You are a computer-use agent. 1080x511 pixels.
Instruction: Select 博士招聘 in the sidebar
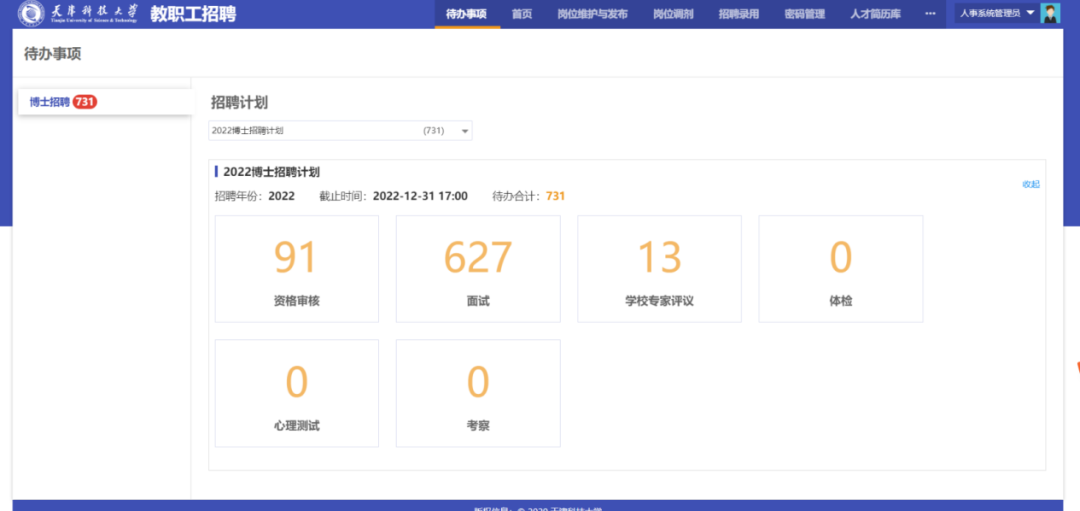tap(50, 102)
